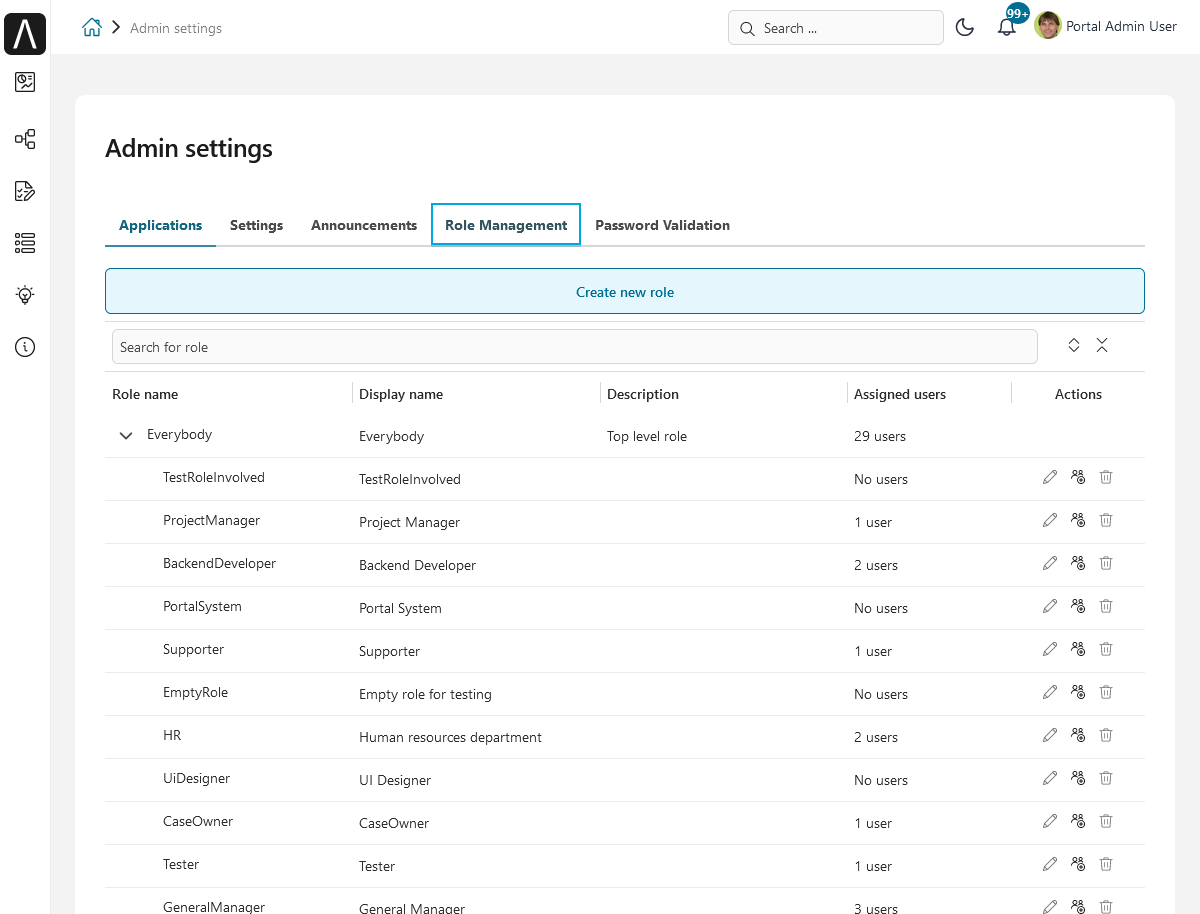Assign users to the CaseOwner role
Image resolution: width=1200 pixels, height=914 pixels.
pyautogui.click(x=1078, y=821)
